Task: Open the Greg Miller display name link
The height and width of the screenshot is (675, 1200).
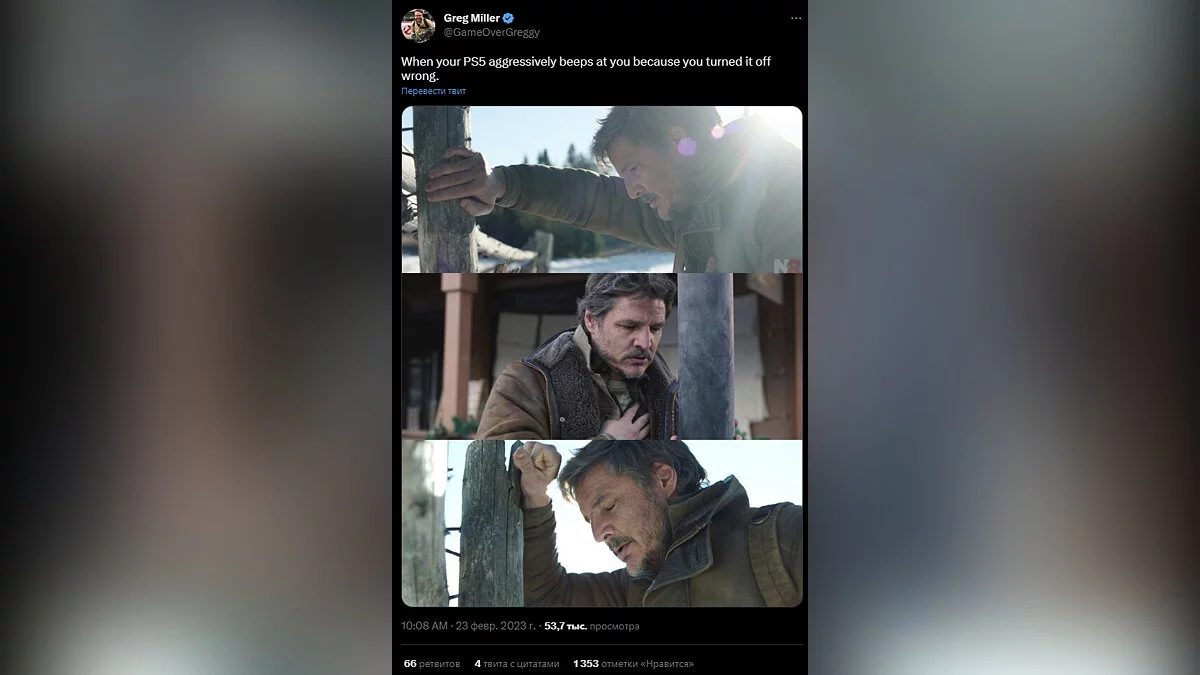Action: pos(471,18)
